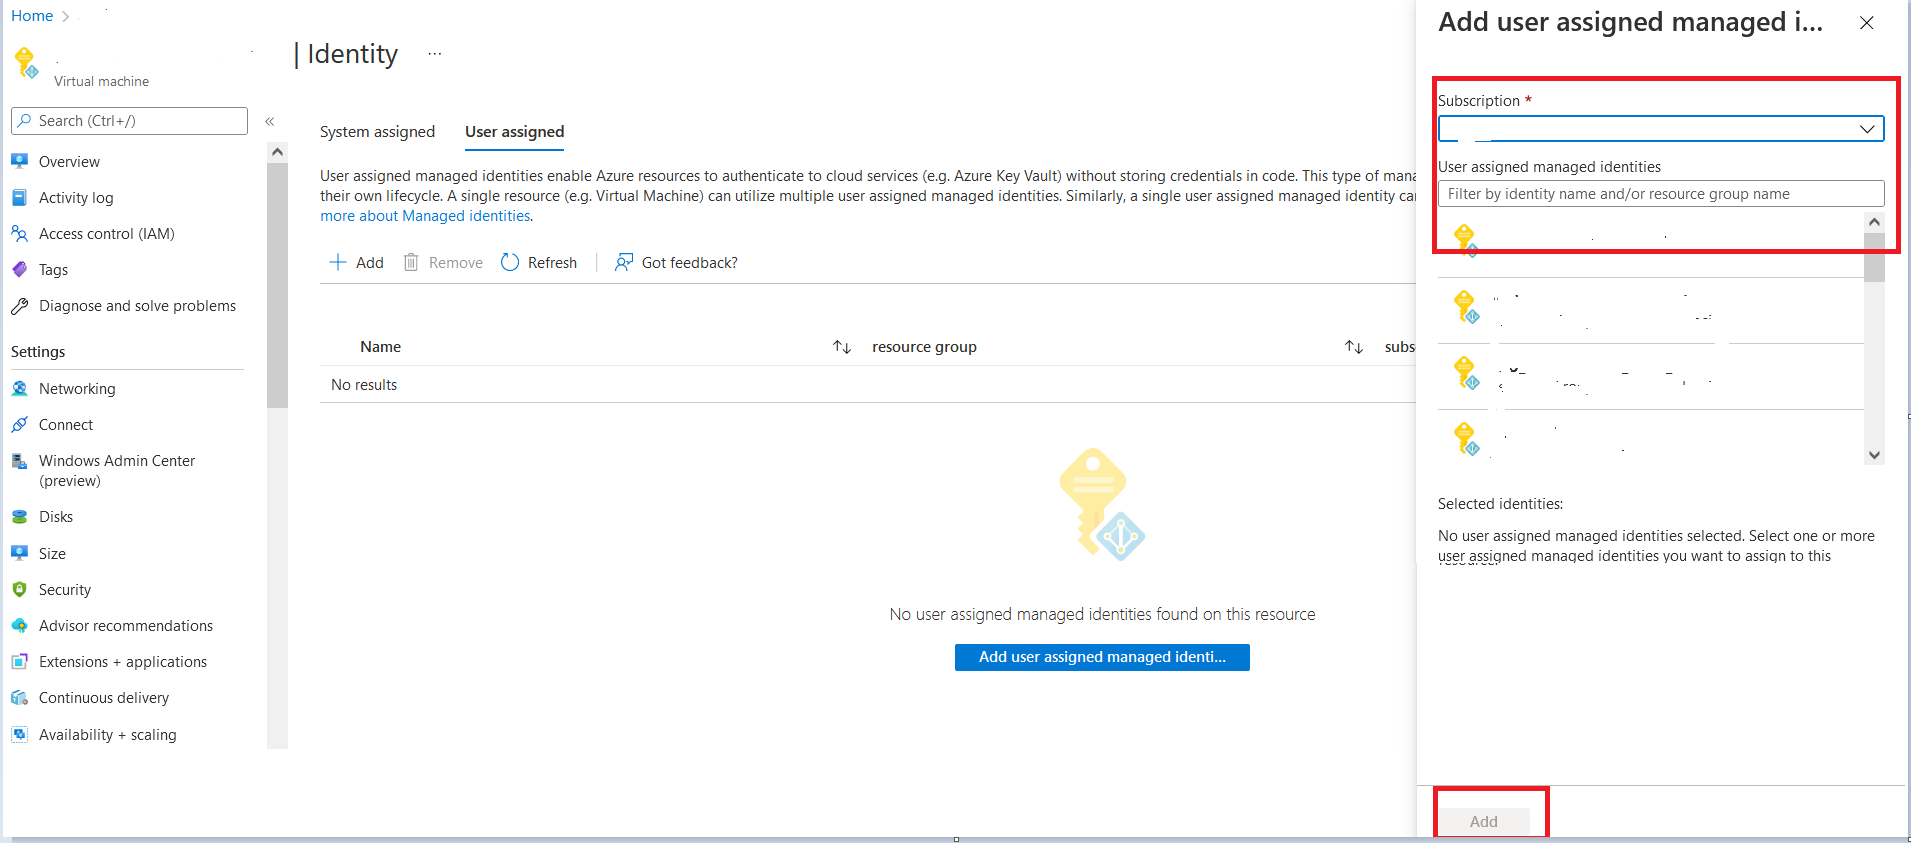Click the identities list scrollbar down arrow
Viewport: 1911px width, 843px height.
click(1875, 455)
